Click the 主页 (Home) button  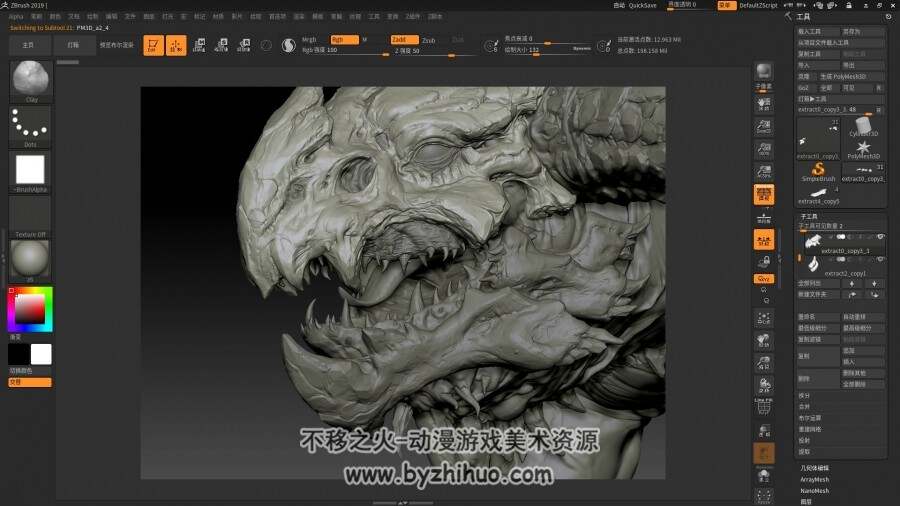(28, 45)
